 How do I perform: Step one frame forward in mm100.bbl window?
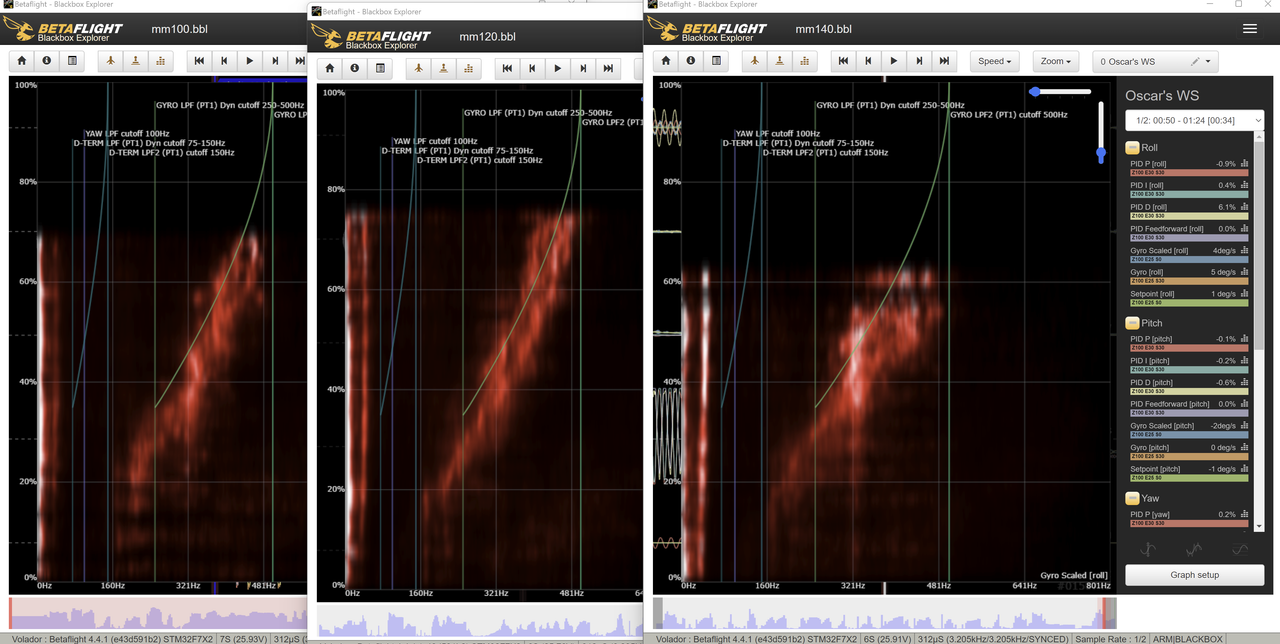tap(275, 61)
